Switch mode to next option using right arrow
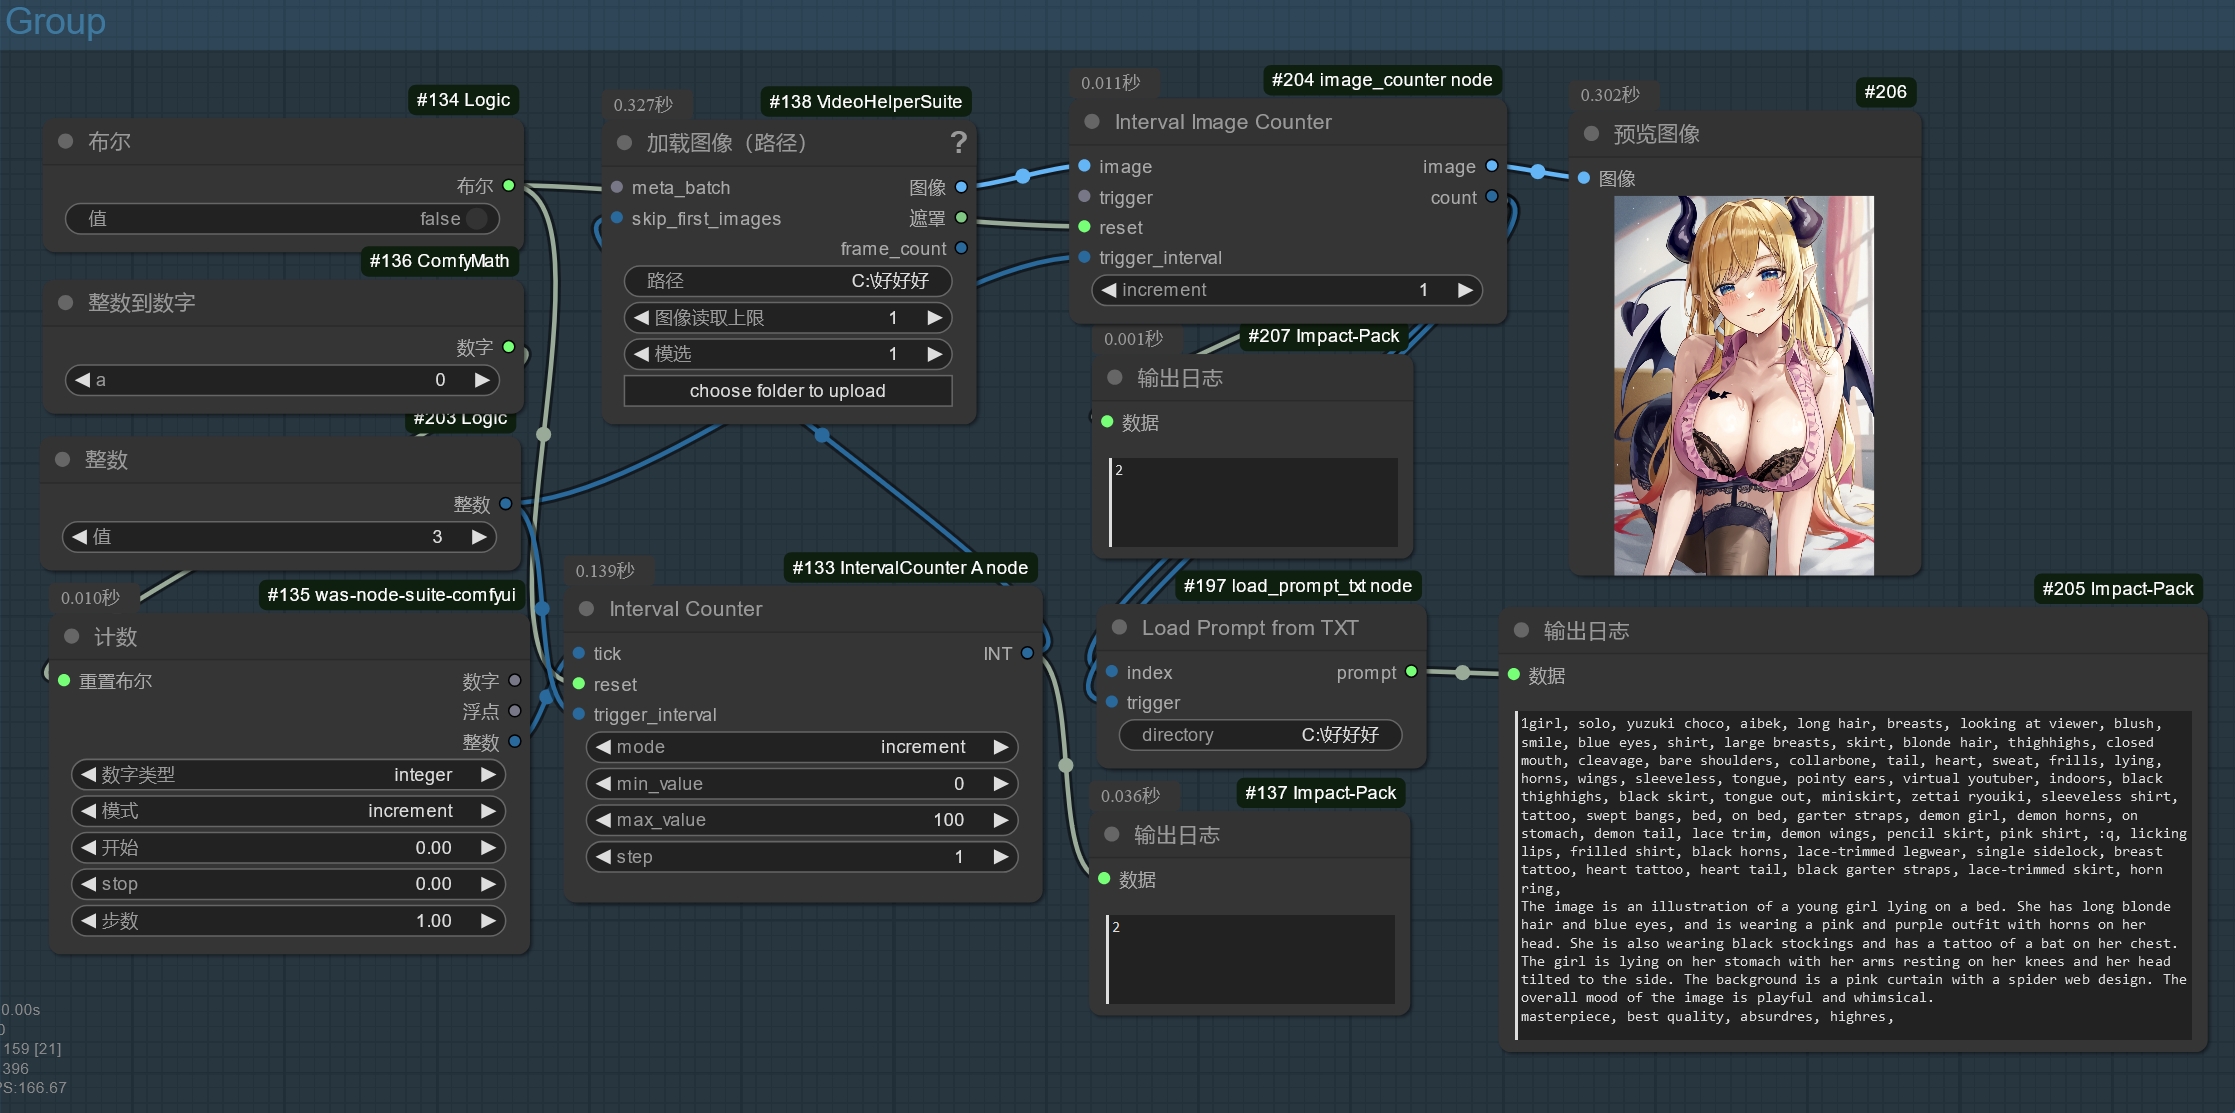The height and width of the screenshot is (1113, 2235). [x=1001, y=747]
